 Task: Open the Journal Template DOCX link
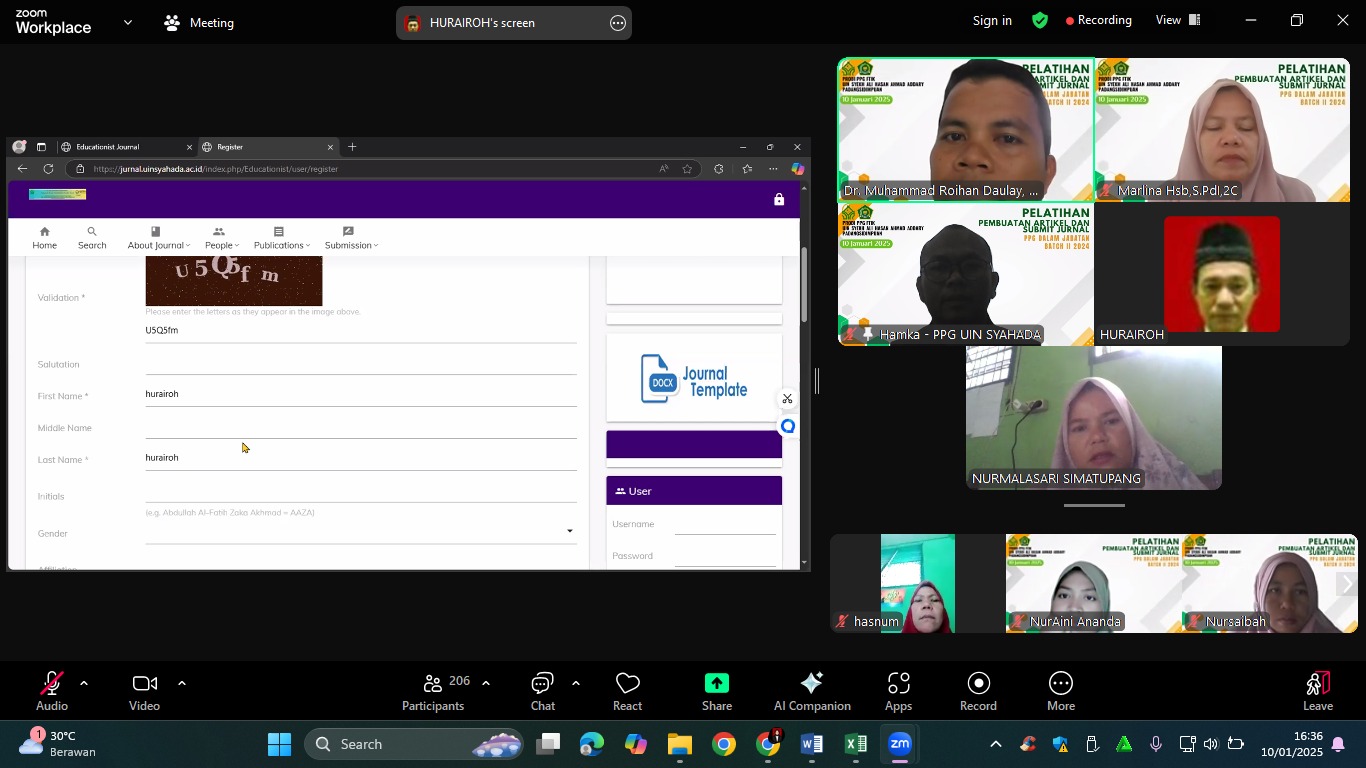pyautogui.click(x=694, y=379)
